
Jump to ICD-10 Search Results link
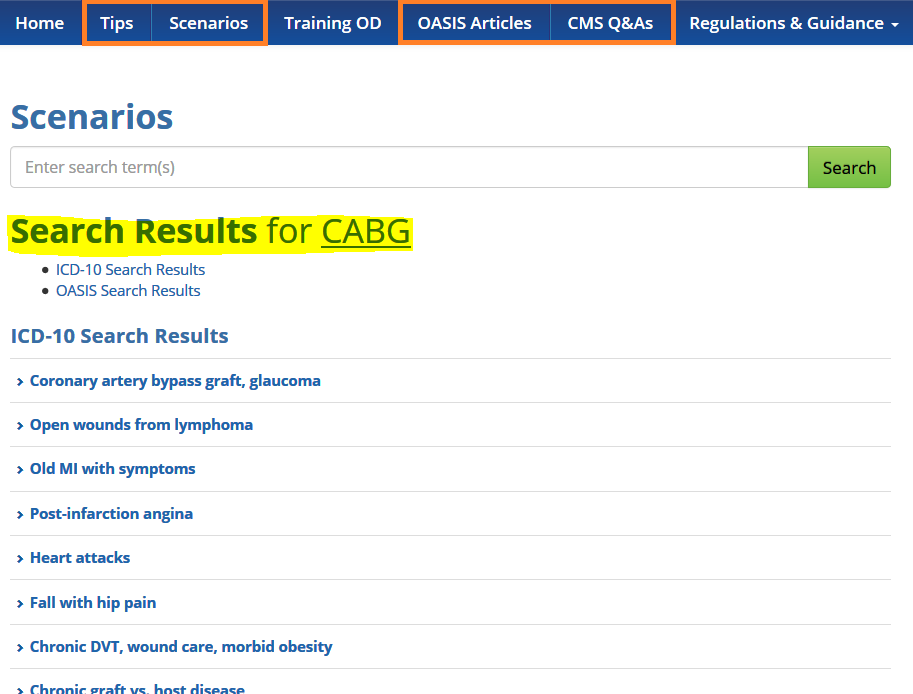pyautogui.click(x=130, y=269)
